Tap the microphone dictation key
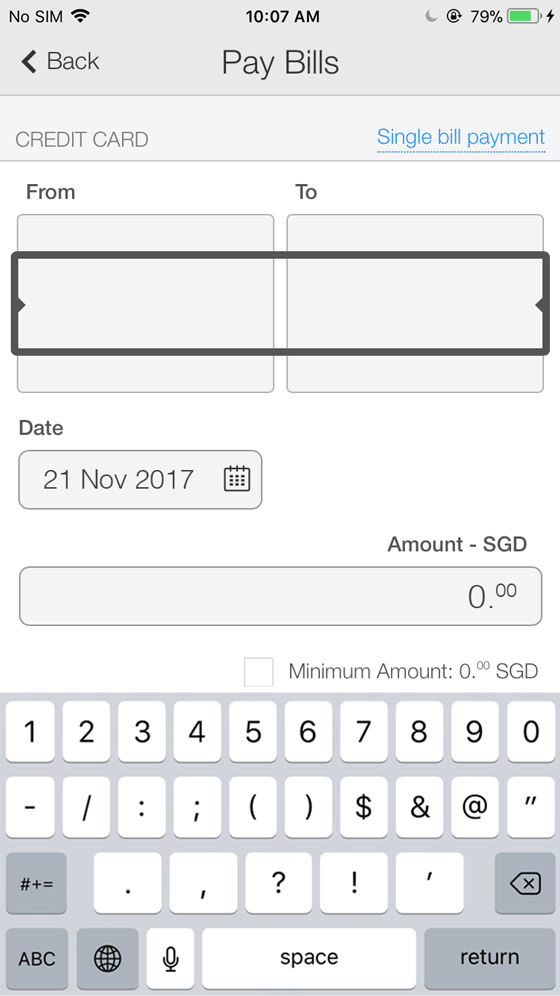 click(170, 958)
